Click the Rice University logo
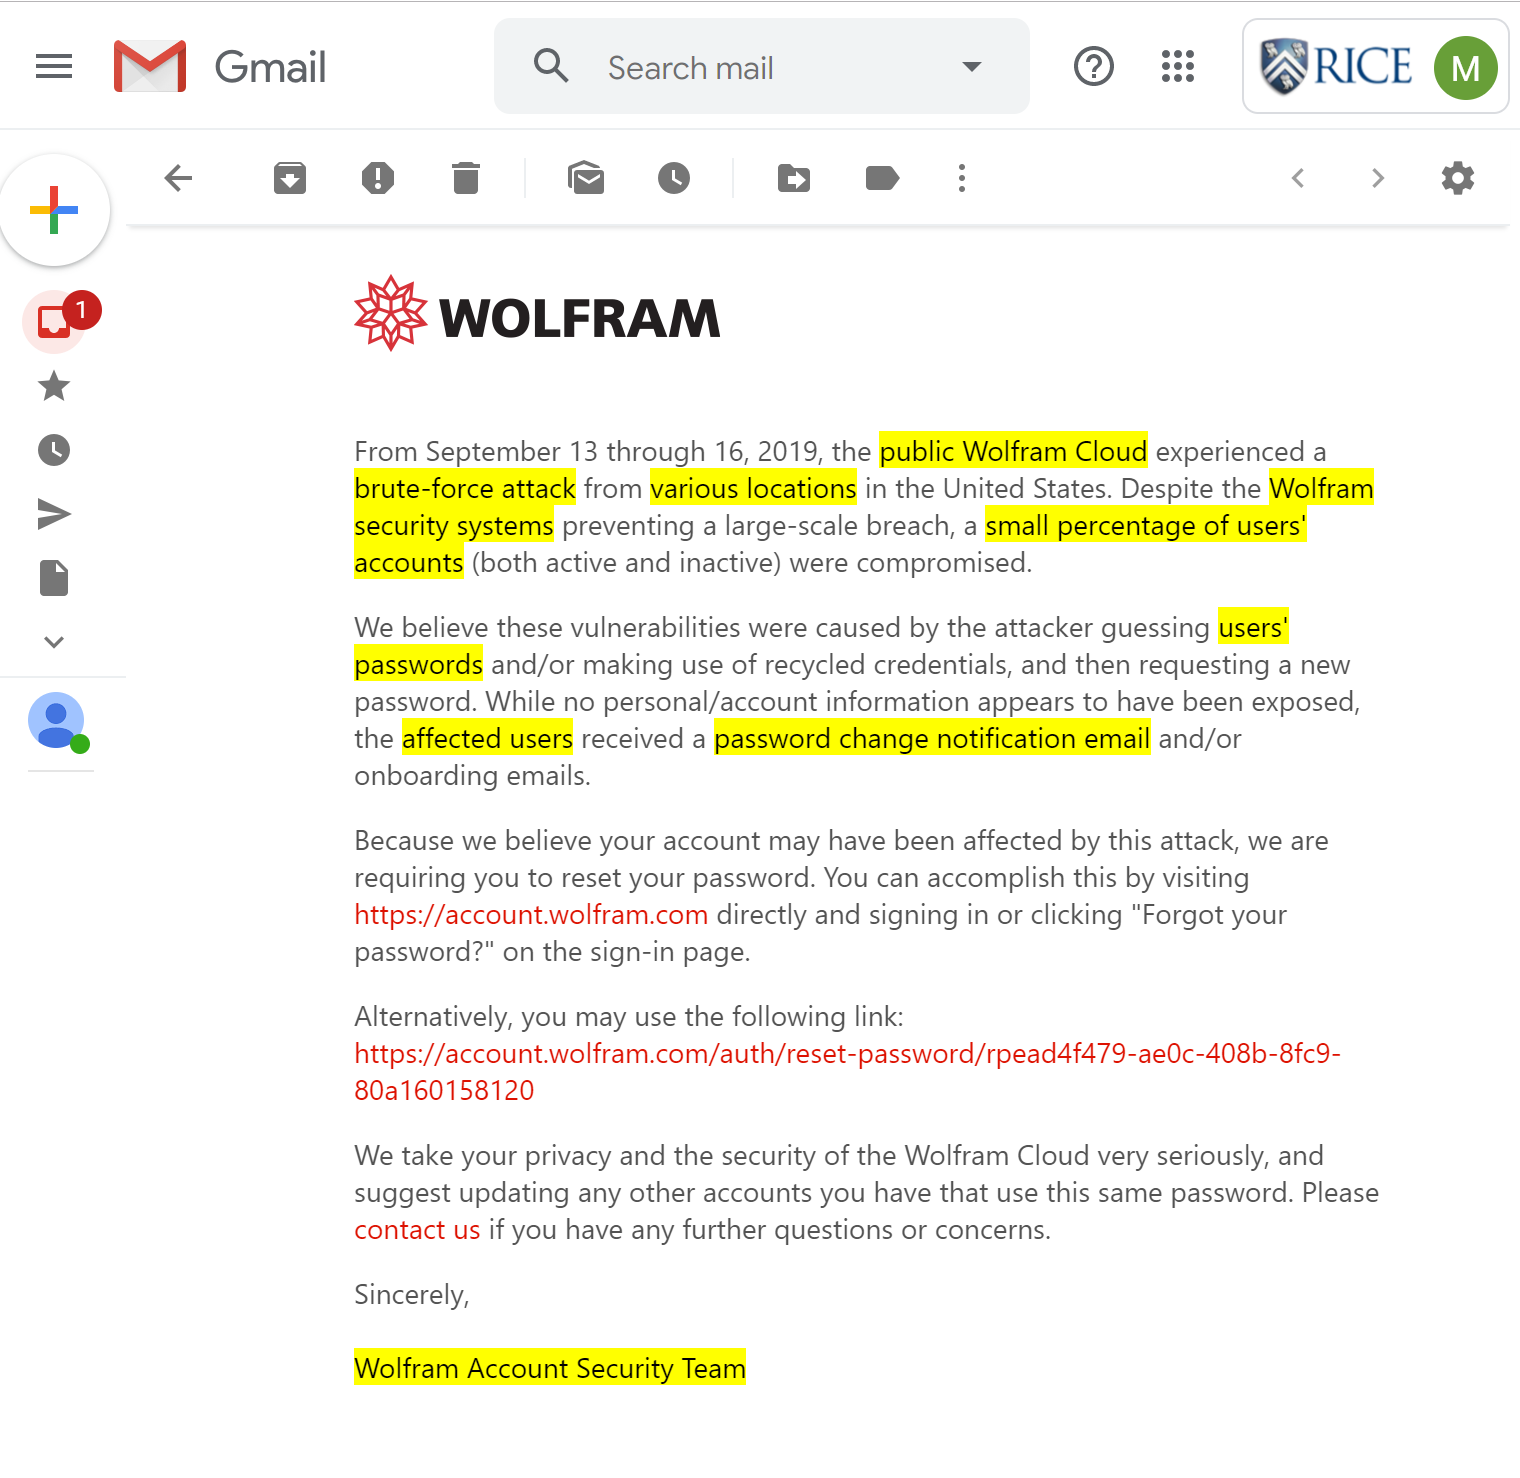 1336,67
